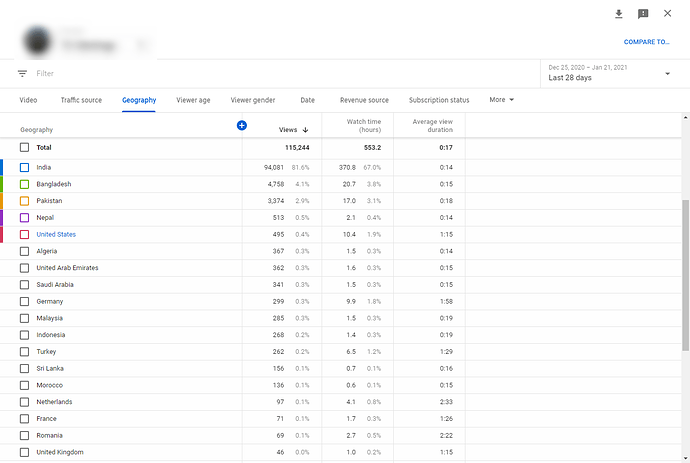The height and width of the screenshot is (463, 690).
Task: Click the total views value 115,244
Action: pos(297,147)
